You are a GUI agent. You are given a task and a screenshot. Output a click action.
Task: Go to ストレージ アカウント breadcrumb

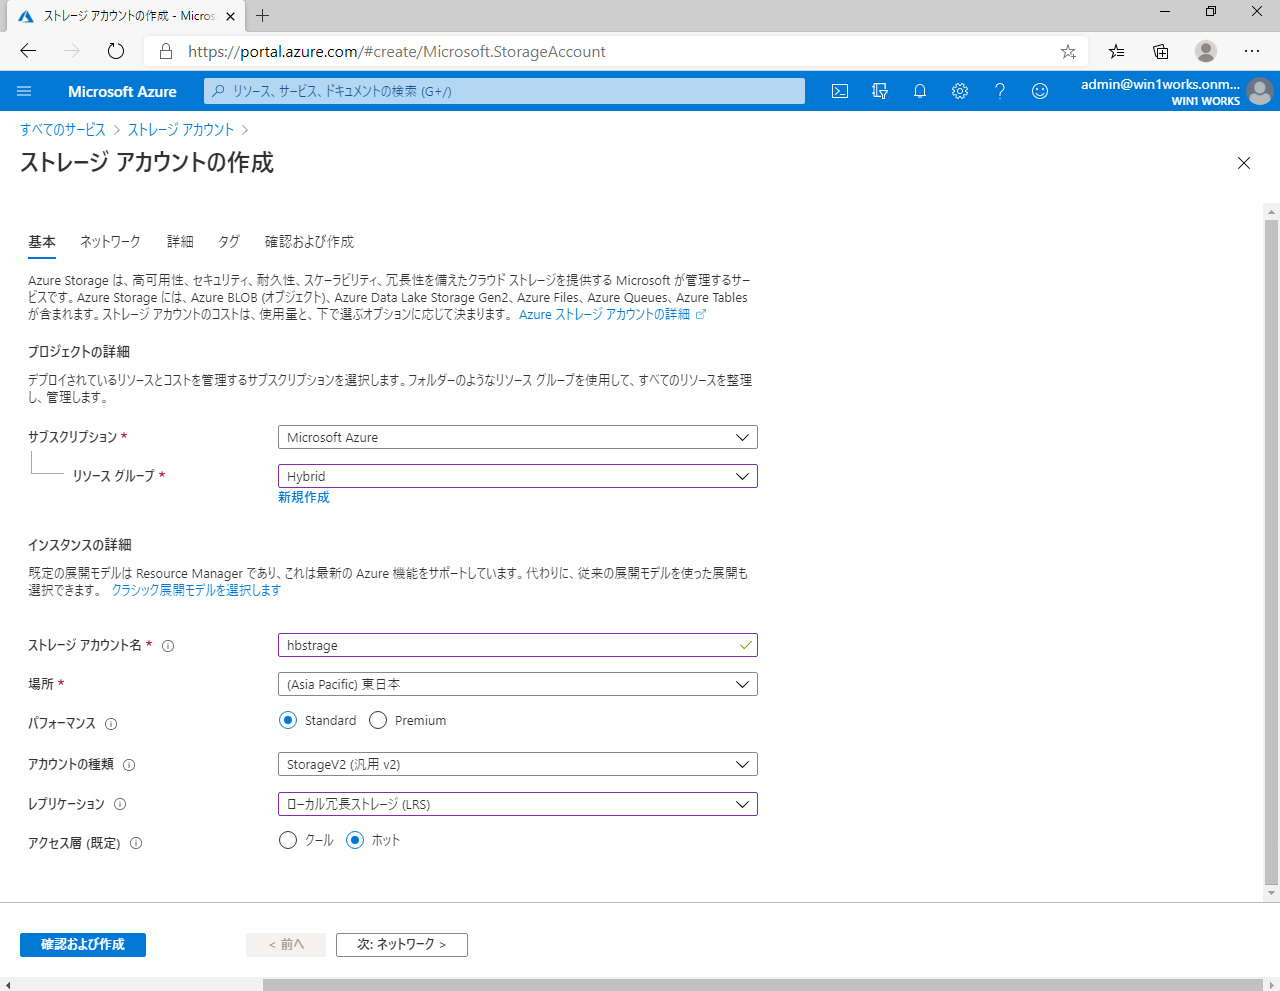[181, 130]
